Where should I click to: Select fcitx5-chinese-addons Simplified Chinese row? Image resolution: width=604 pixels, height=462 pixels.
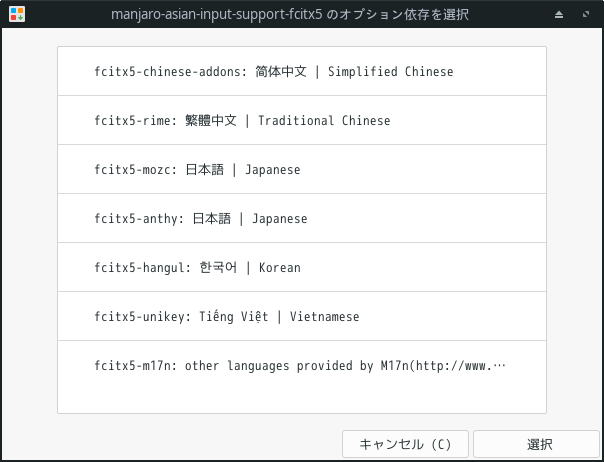click(x=302, y=71)
